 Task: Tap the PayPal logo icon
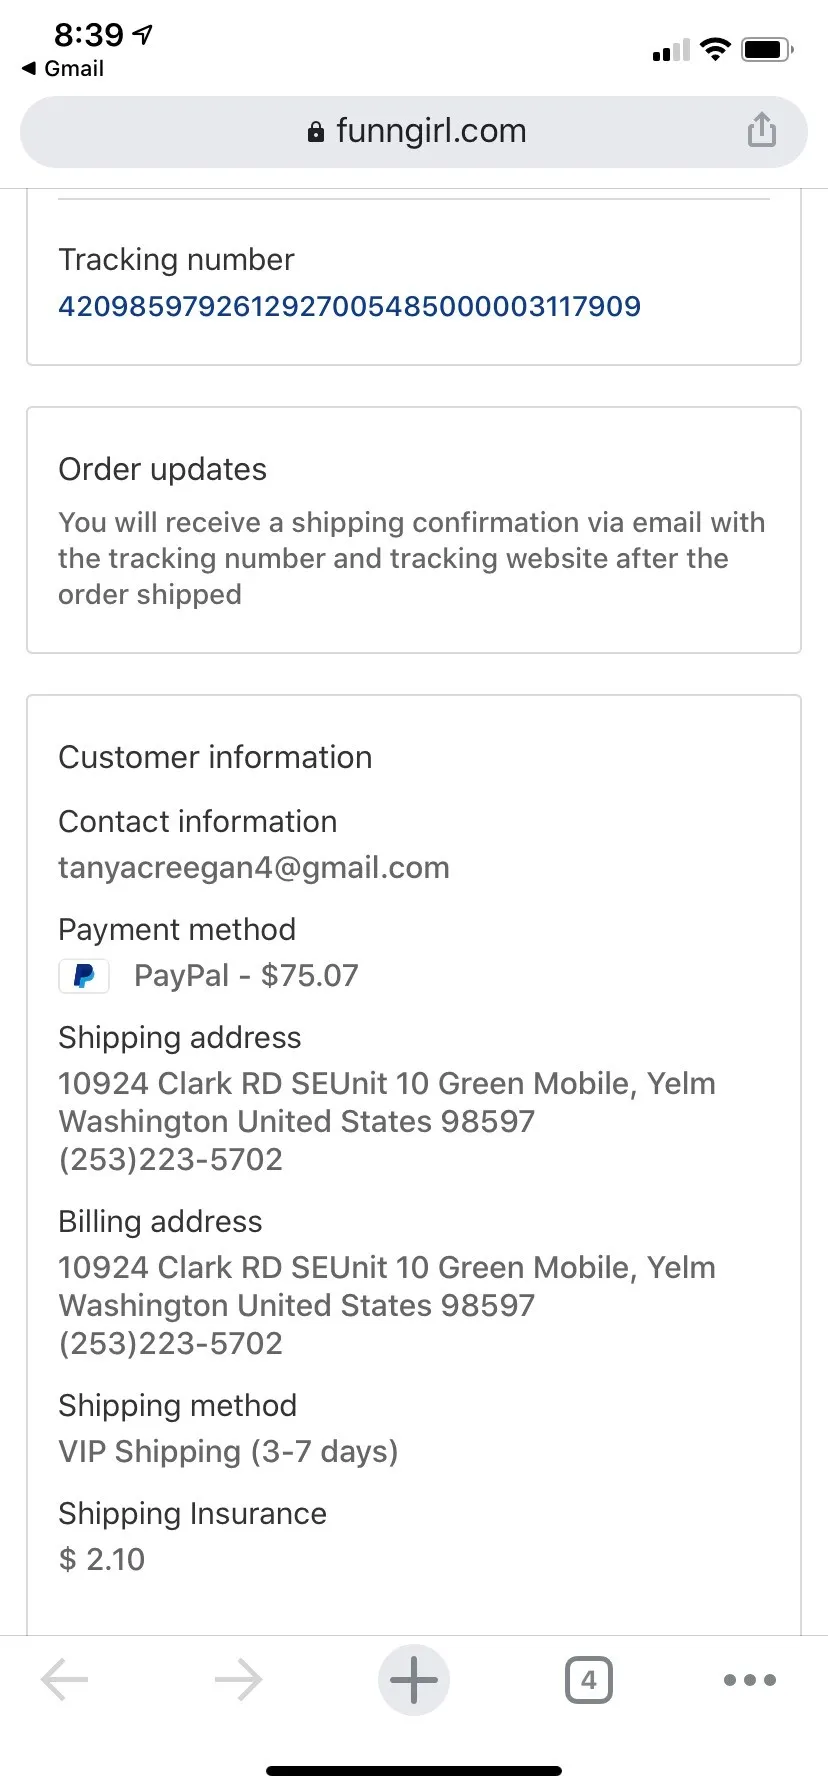pyautogui.click(x=84, y=976)
